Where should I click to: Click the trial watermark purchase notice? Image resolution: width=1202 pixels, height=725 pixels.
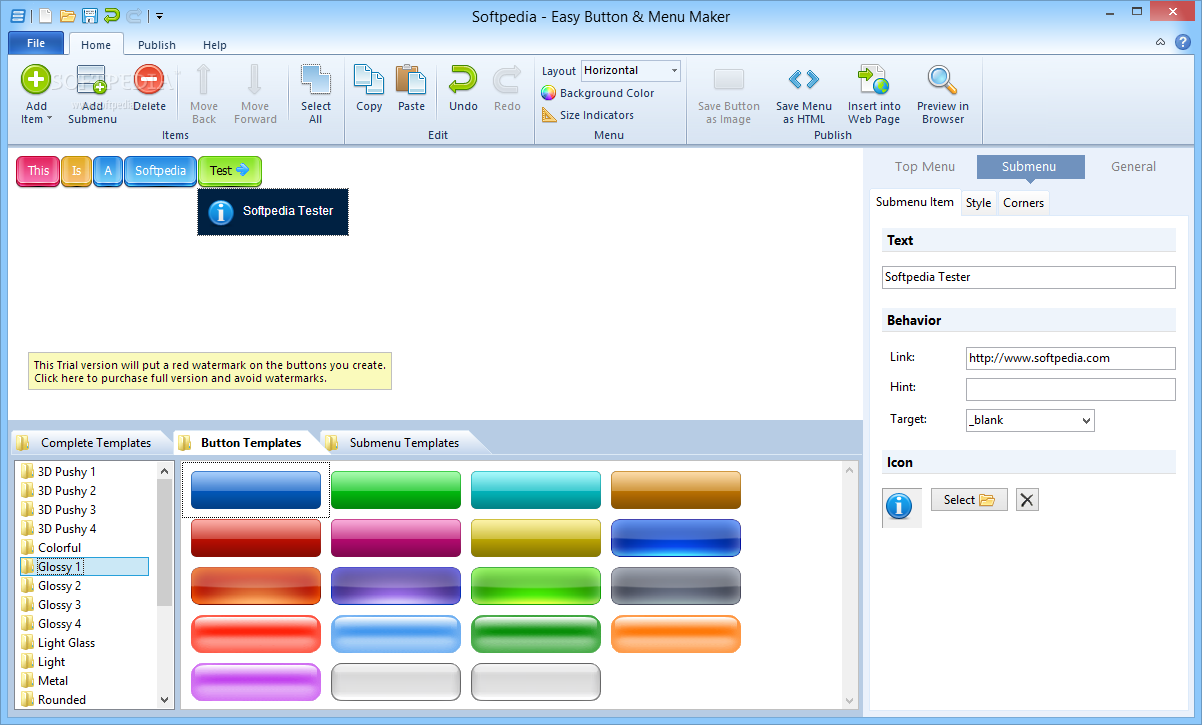click(209, 372)
